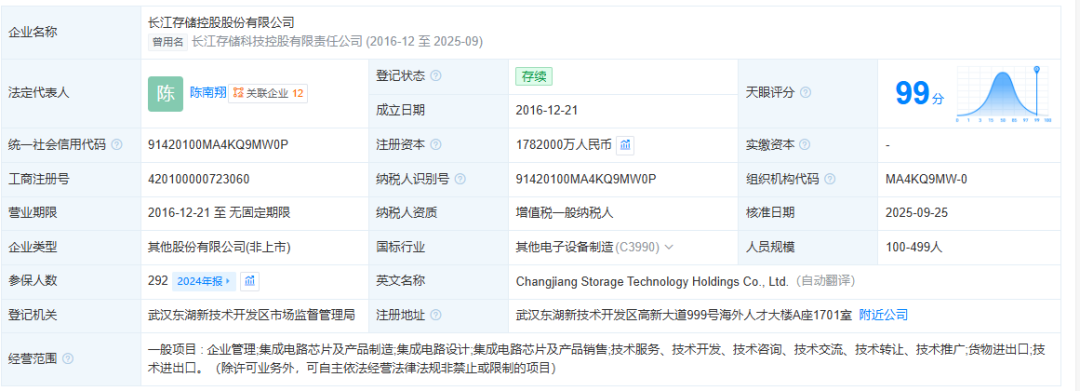Select Changjiang Storage Technology Holdings Co., Ltd.
This screenshot has width=1080, height=391.
coord(652,281)
